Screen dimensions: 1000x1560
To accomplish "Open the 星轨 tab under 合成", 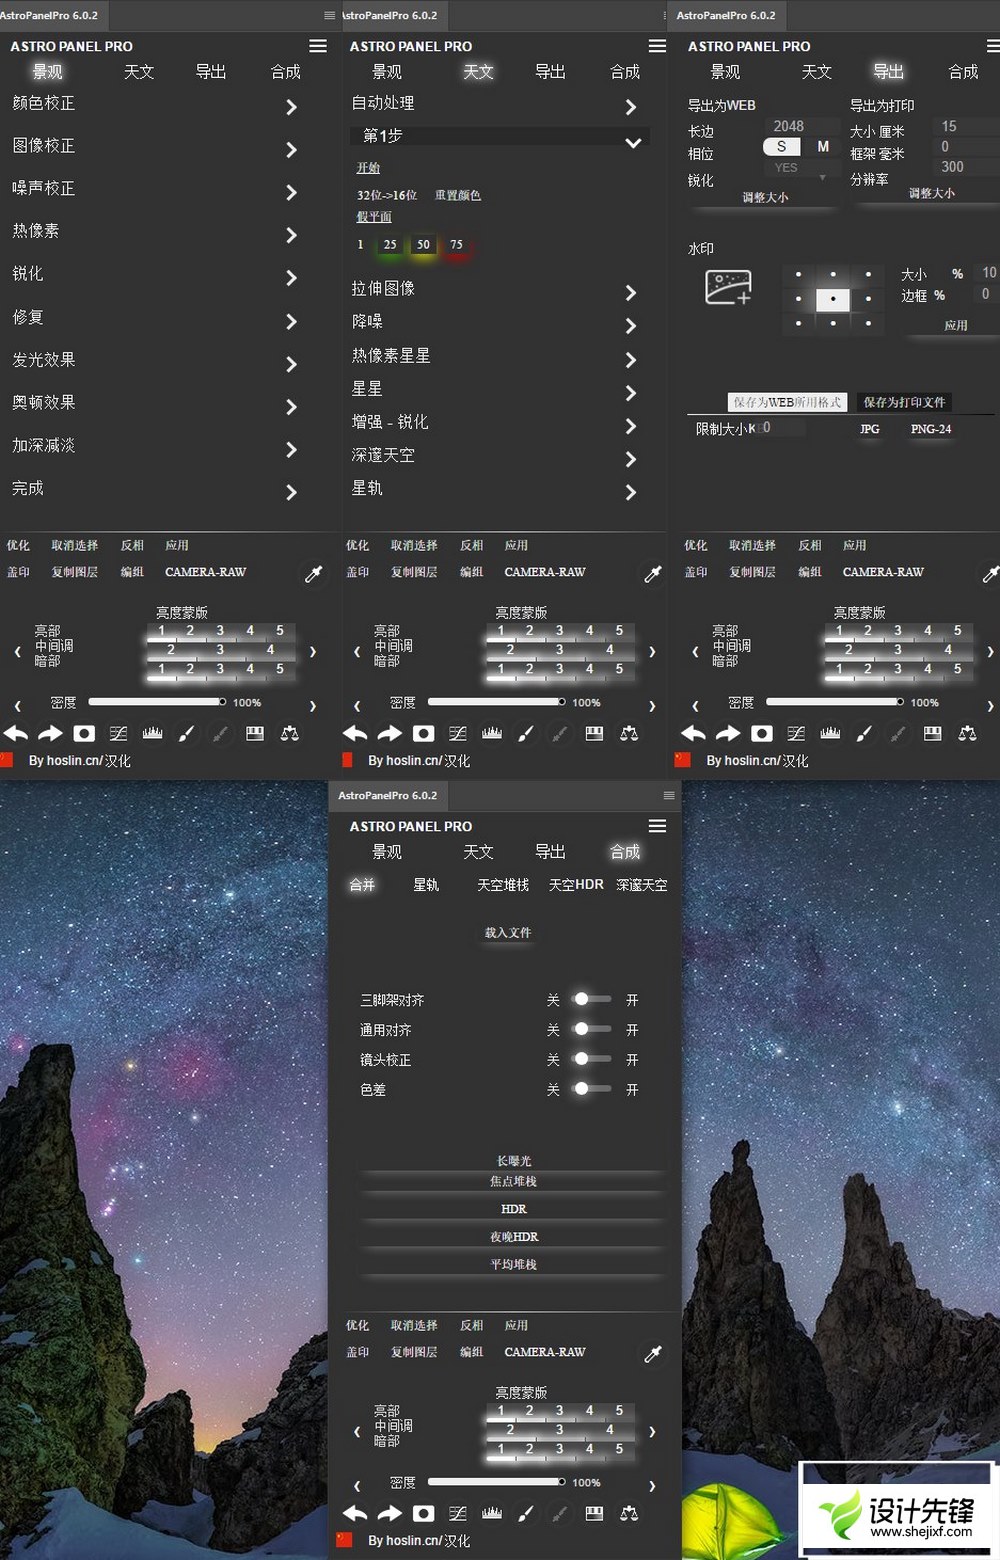I will (426, 885).
